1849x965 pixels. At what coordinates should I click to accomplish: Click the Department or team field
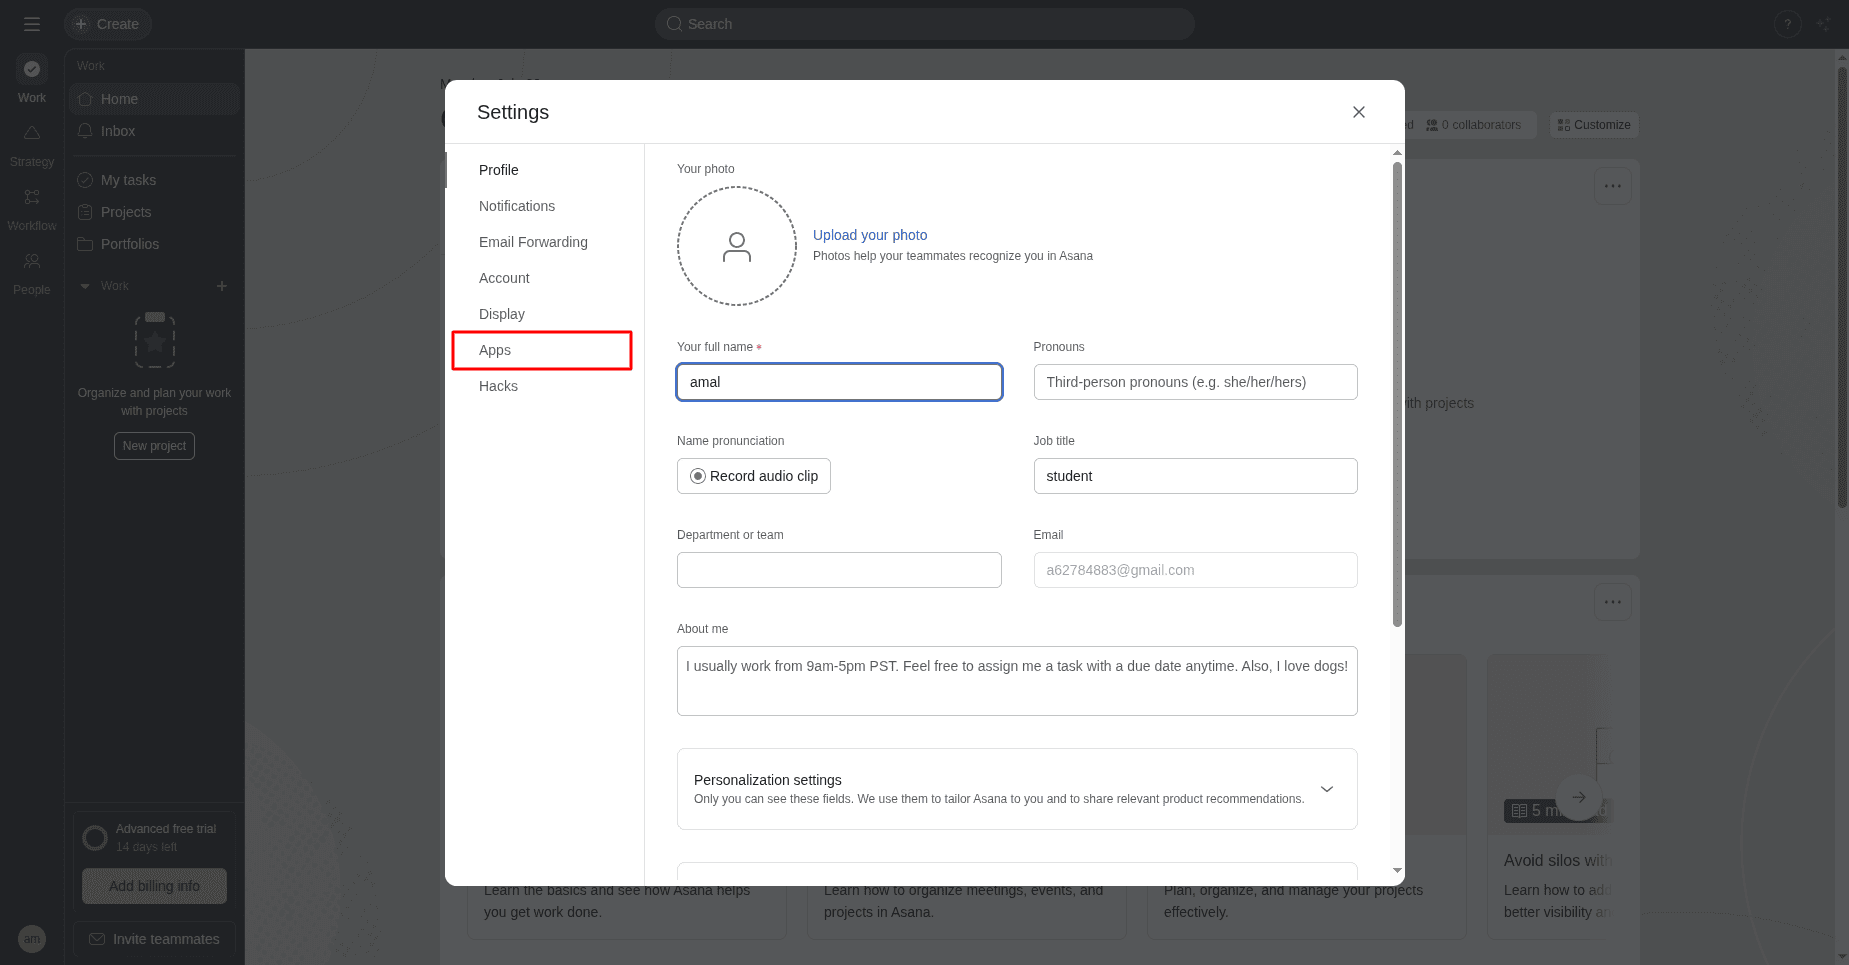(839, 570)
